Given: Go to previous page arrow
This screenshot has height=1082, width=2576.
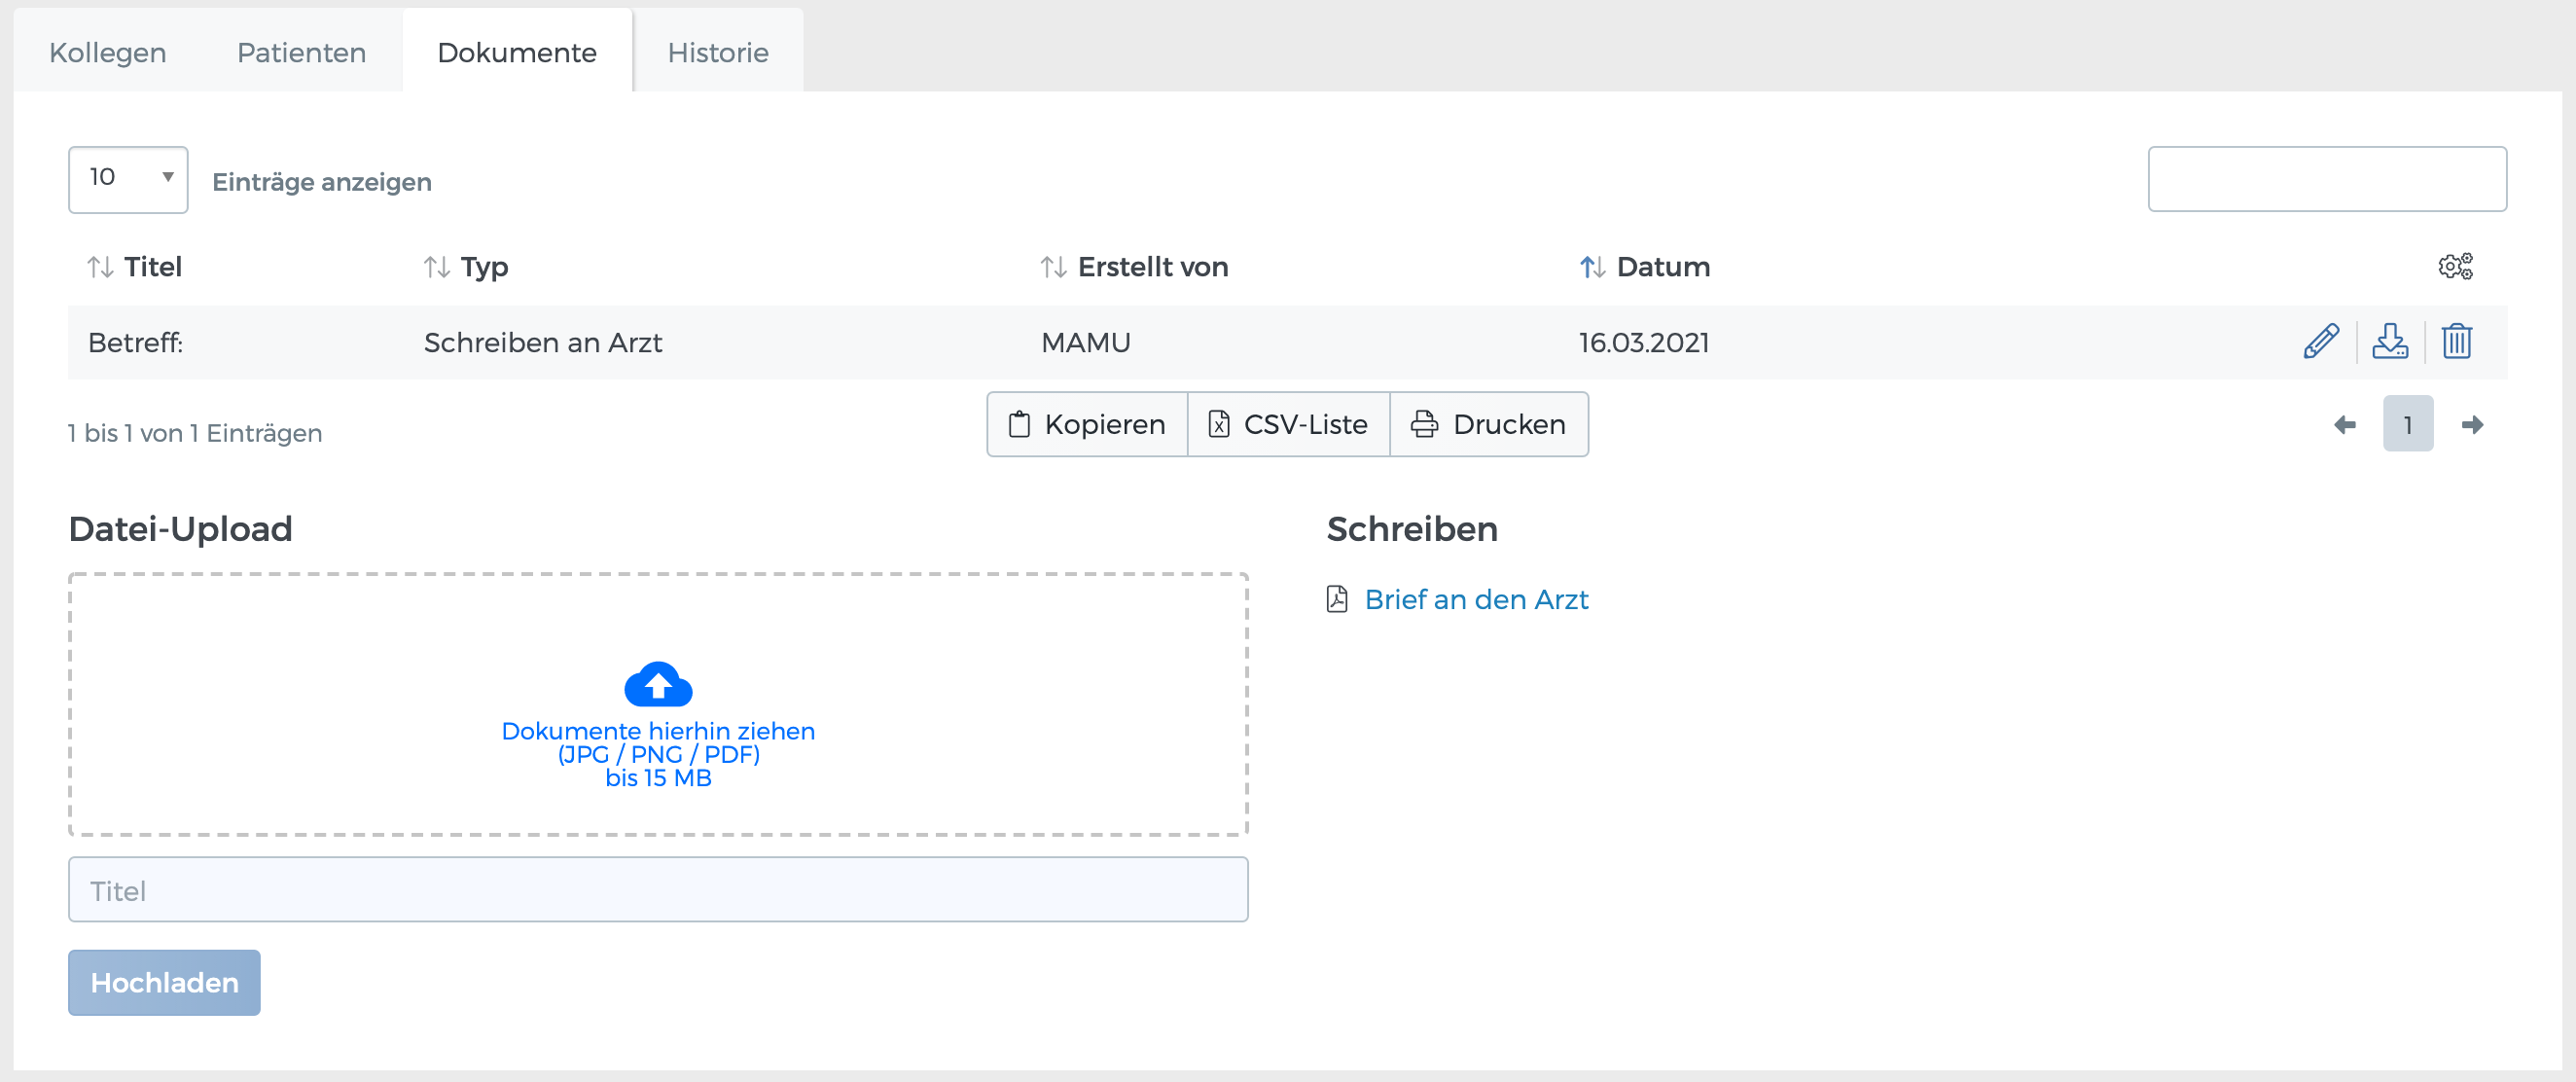Looking at the screenshot, I should (2344, 425).
